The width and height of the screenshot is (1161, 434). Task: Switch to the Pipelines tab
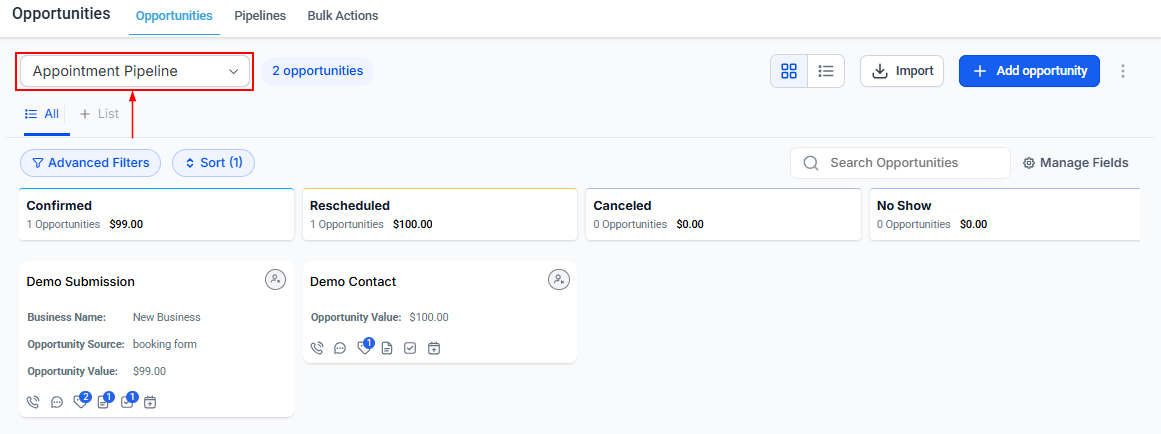pos(260,16)
